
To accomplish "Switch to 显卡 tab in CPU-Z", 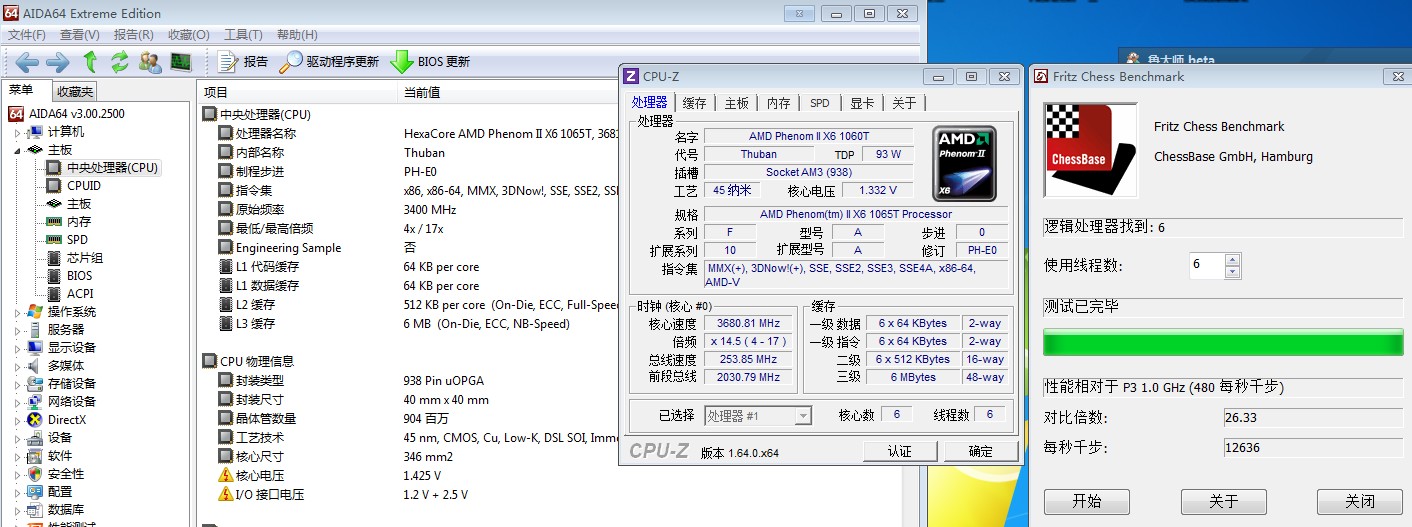I will (x=862, y=103).
